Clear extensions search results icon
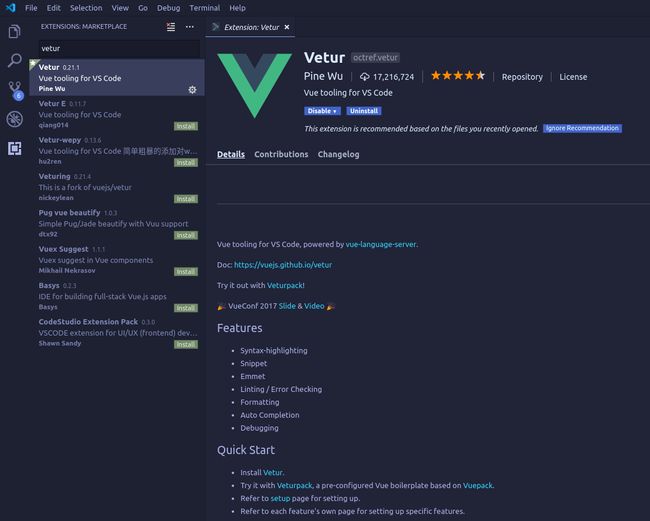 pyautogui.click(x=171, y=27)
